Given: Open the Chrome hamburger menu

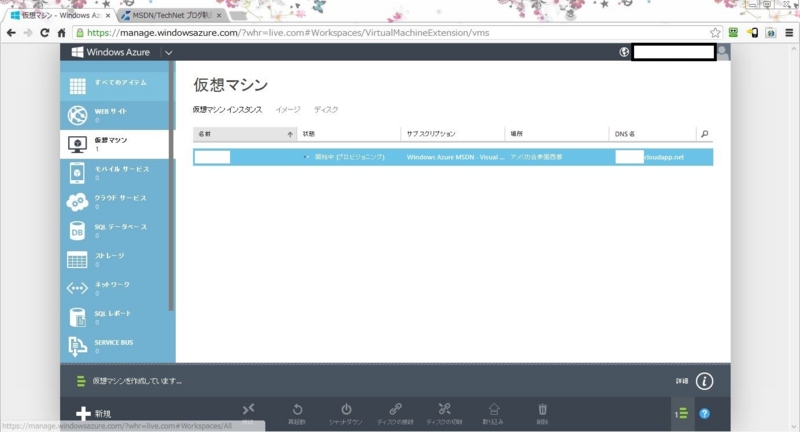Looking at the screenshot, I should tap(789, 33).
